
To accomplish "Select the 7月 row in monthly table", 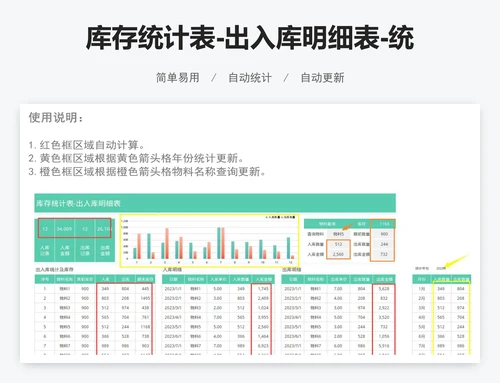I will click(x=442, y=346).
